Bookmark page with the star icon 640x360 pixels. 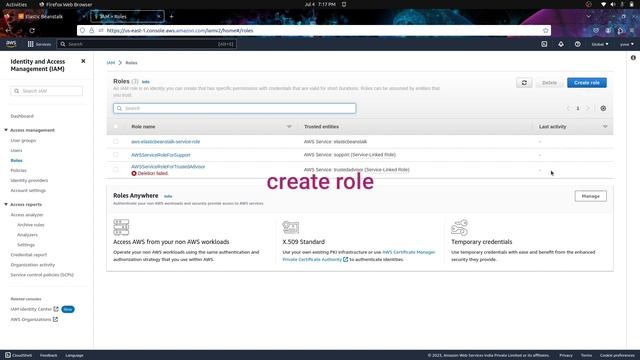[546, 31]
